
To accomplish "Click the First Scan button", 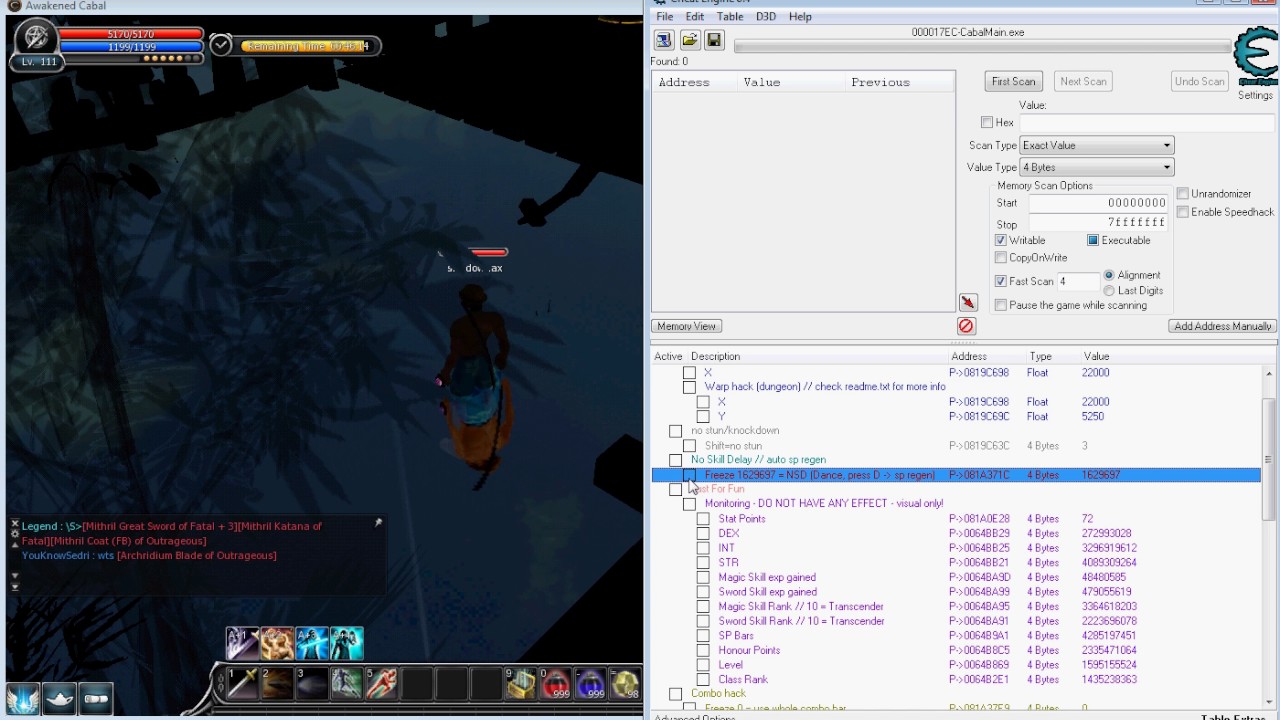I will click(x=1014, y=81).
